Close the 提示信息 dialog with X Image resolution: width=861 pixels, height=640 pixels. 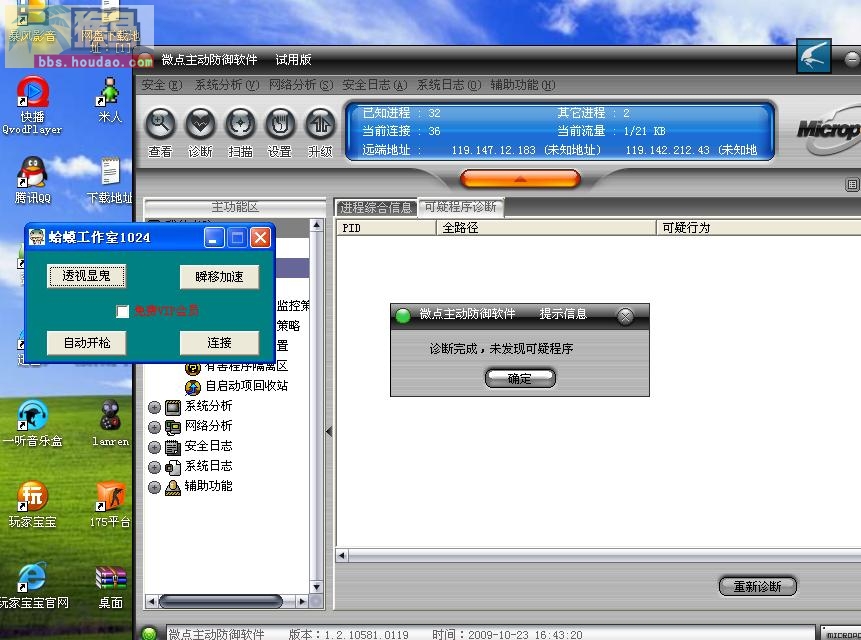point(625,316)
